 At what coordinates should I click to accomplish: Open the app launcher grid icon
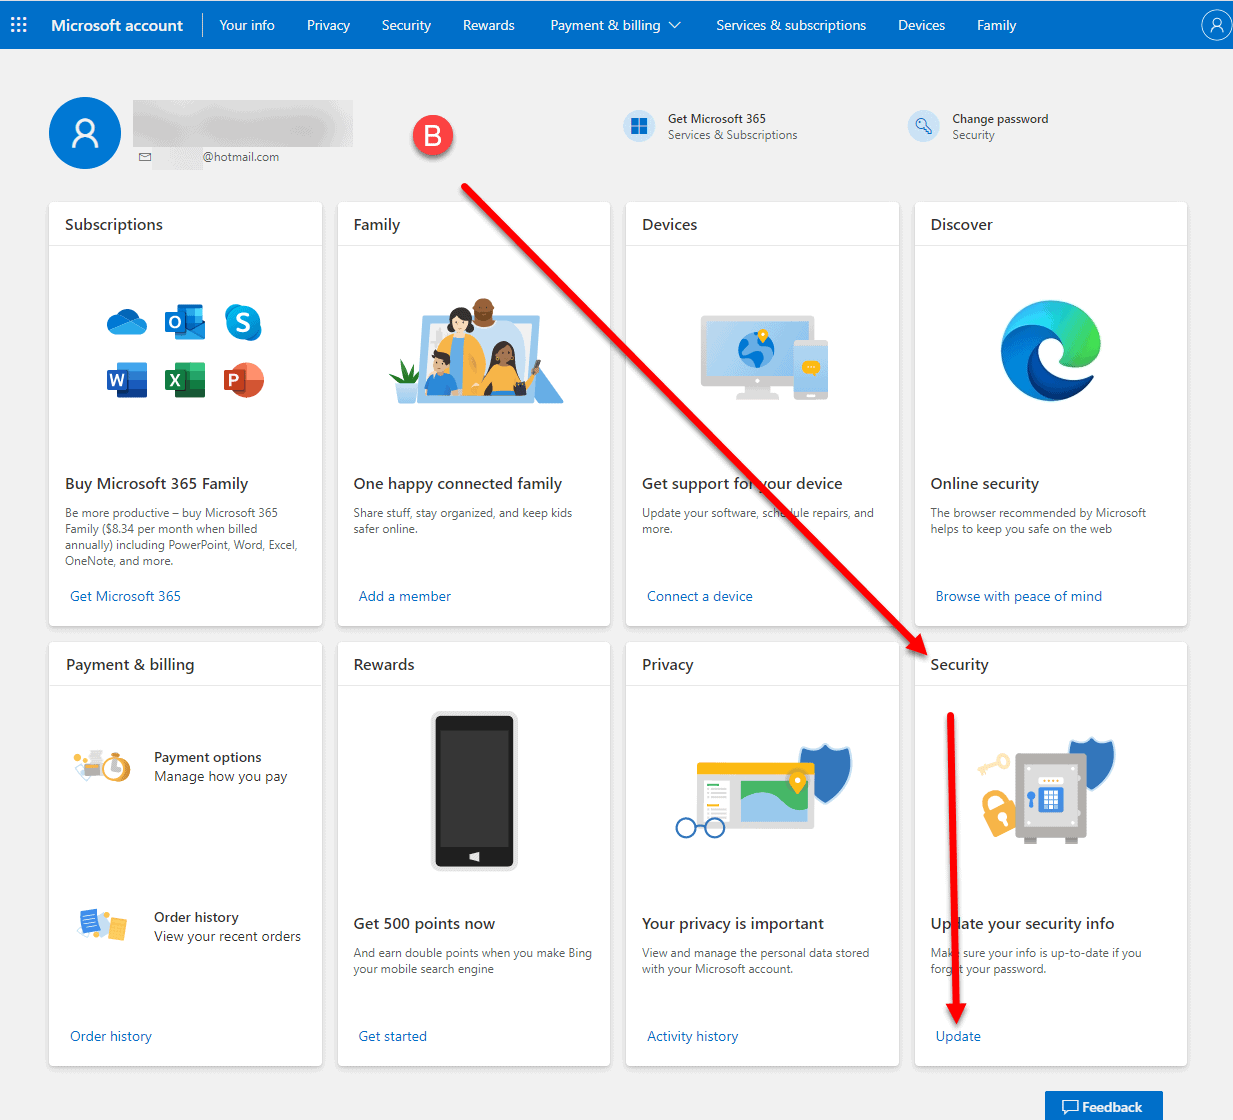click(x=19, y=24)
